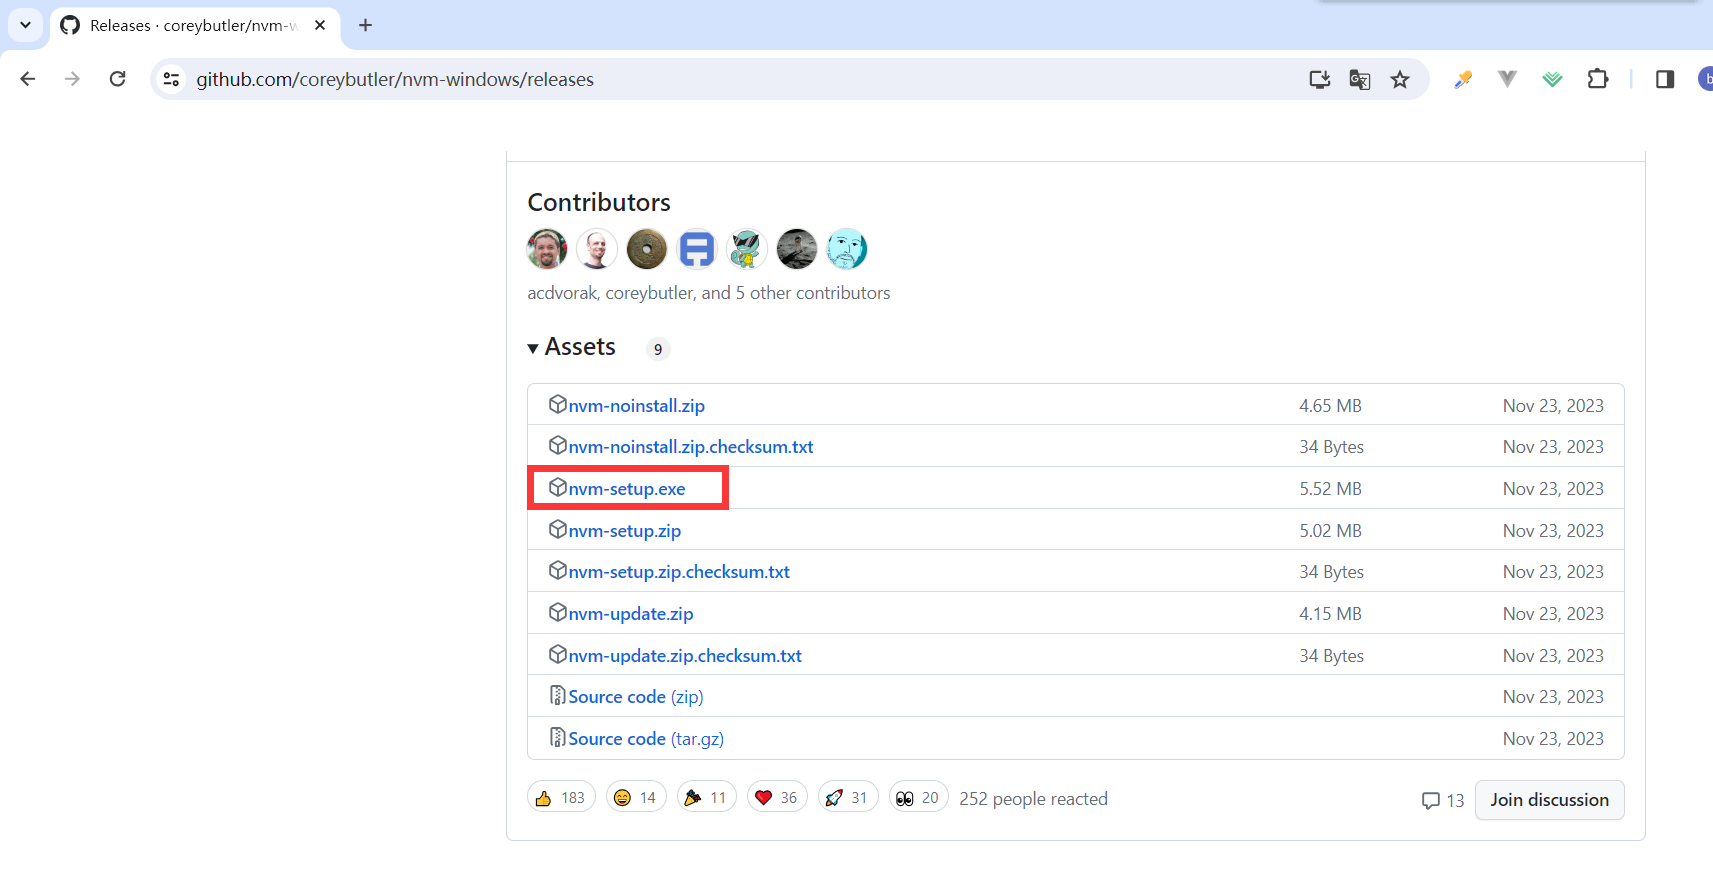Open the bronze coin contributor avatar
This screenshot has height=881, width=1713.
[x=647, y=249]
